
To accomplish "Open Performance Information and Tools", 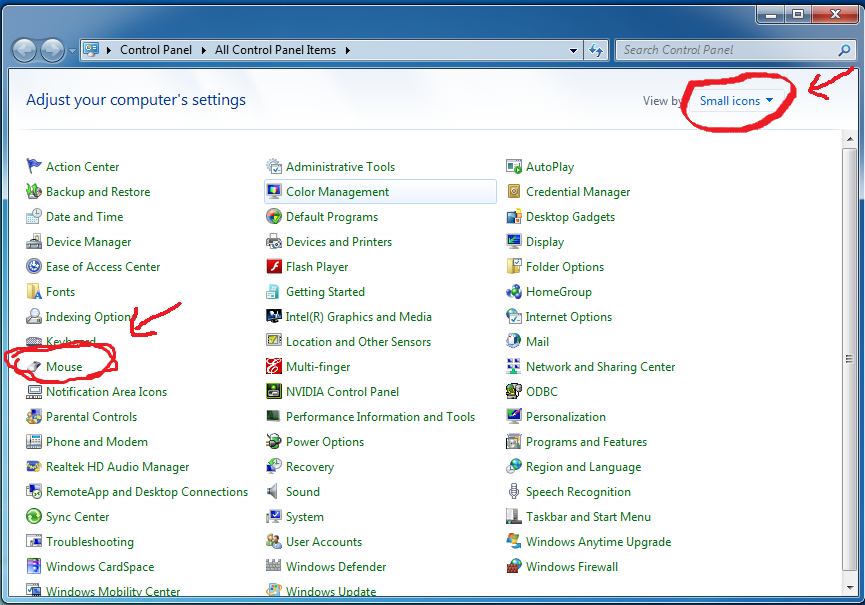I will [x=380, y=416].
